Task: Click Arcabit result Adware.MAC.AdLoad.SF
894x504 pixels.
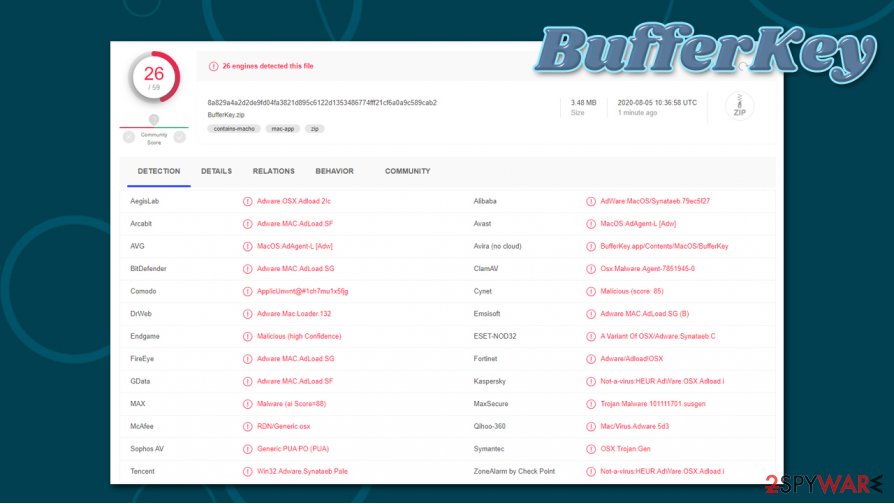Action: [295, 224]
